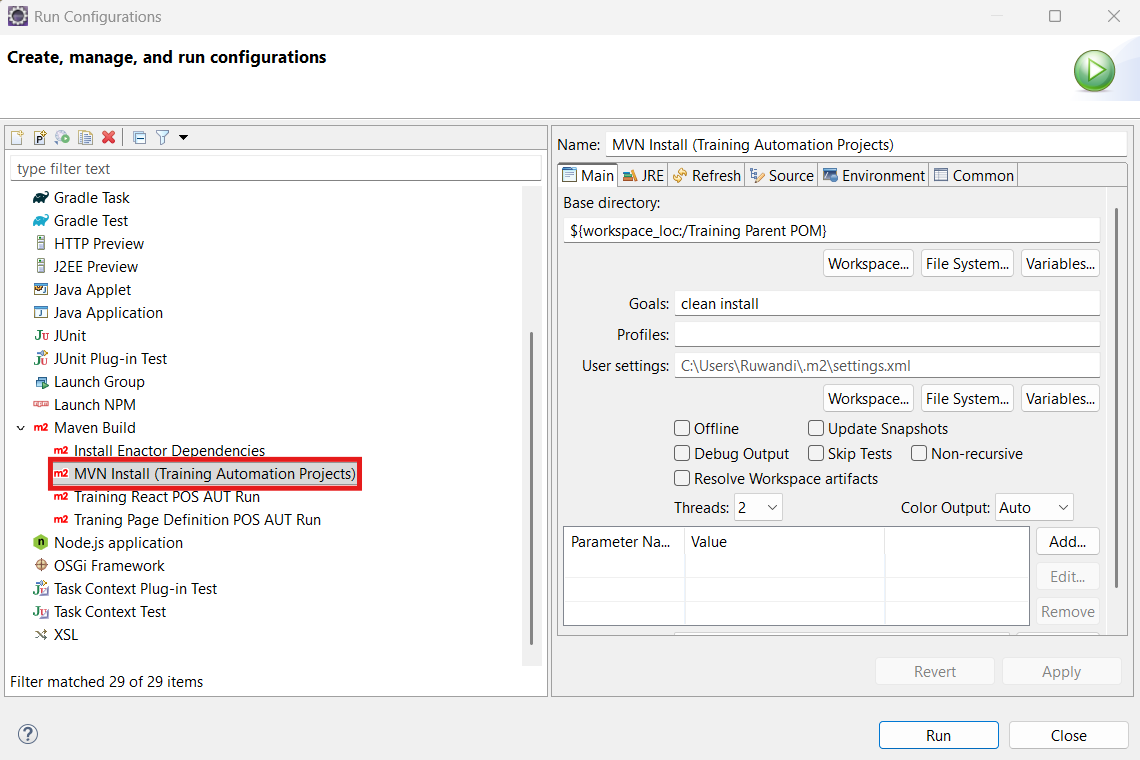Open the Color Output dropdown
This screenshot has height=760, width=1140.
(1034, 508)
